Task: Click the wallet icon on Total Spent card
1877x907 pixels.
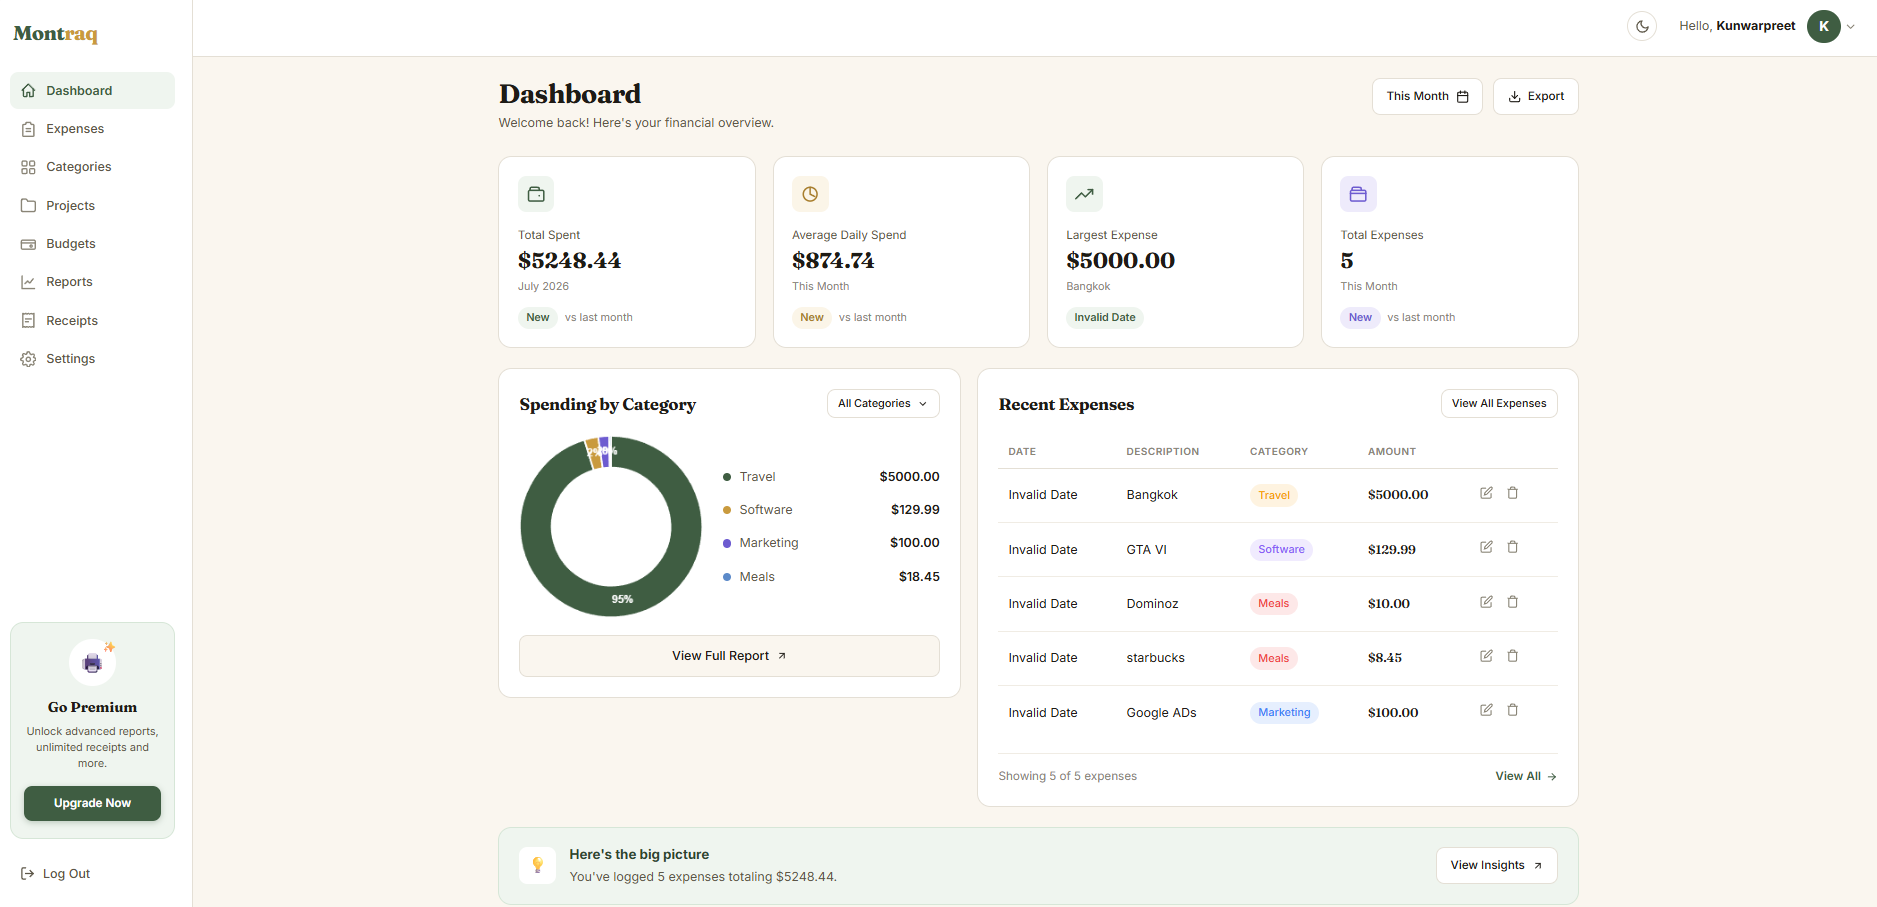Action: coord(536,194)
